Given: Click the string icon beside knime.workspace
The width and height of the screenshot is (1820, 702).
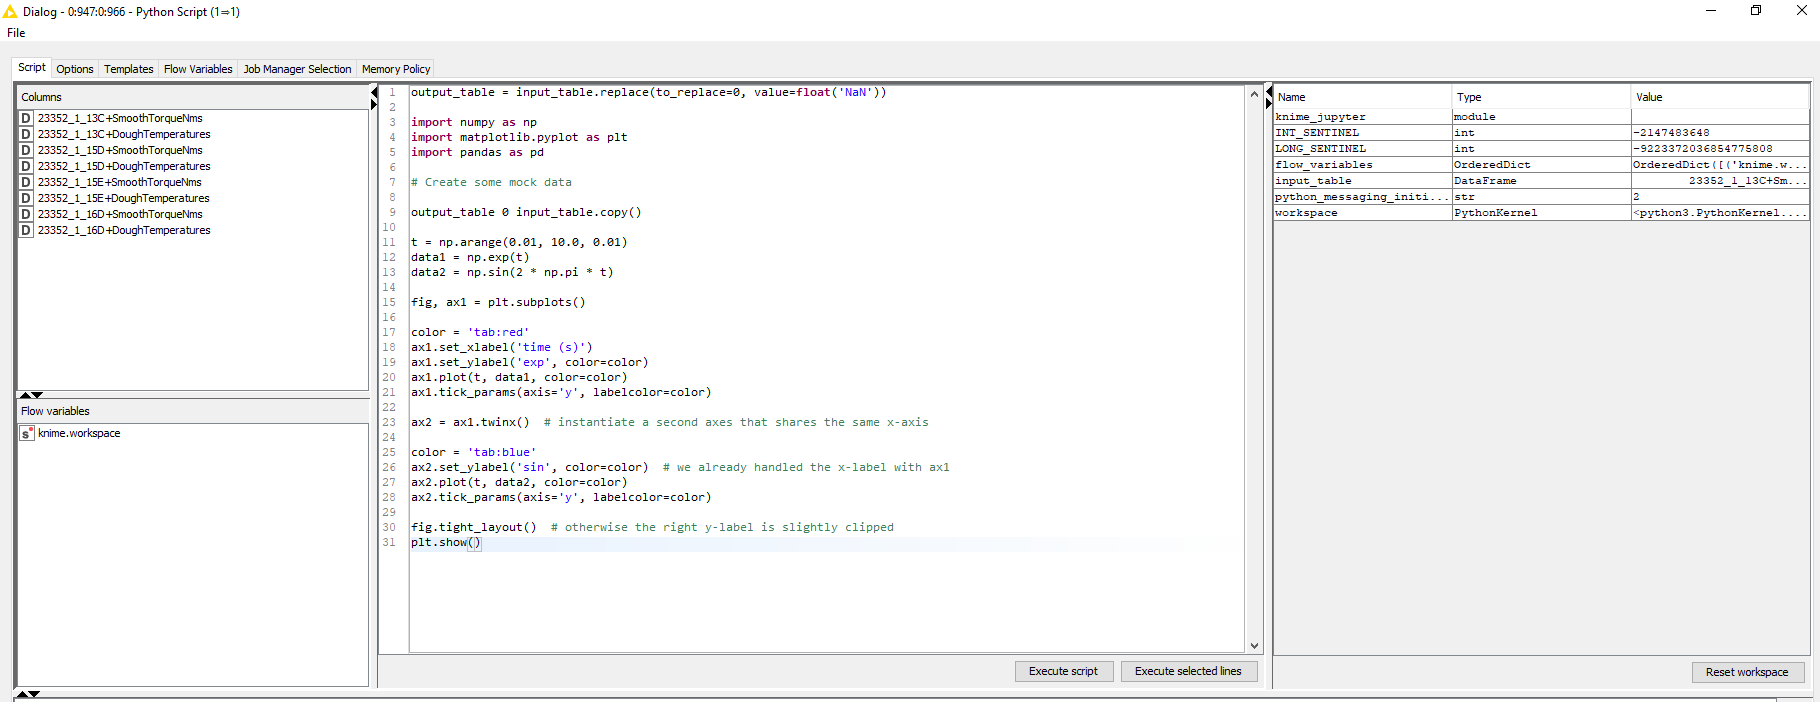Looking at the screenshot, I should (27, 433).
